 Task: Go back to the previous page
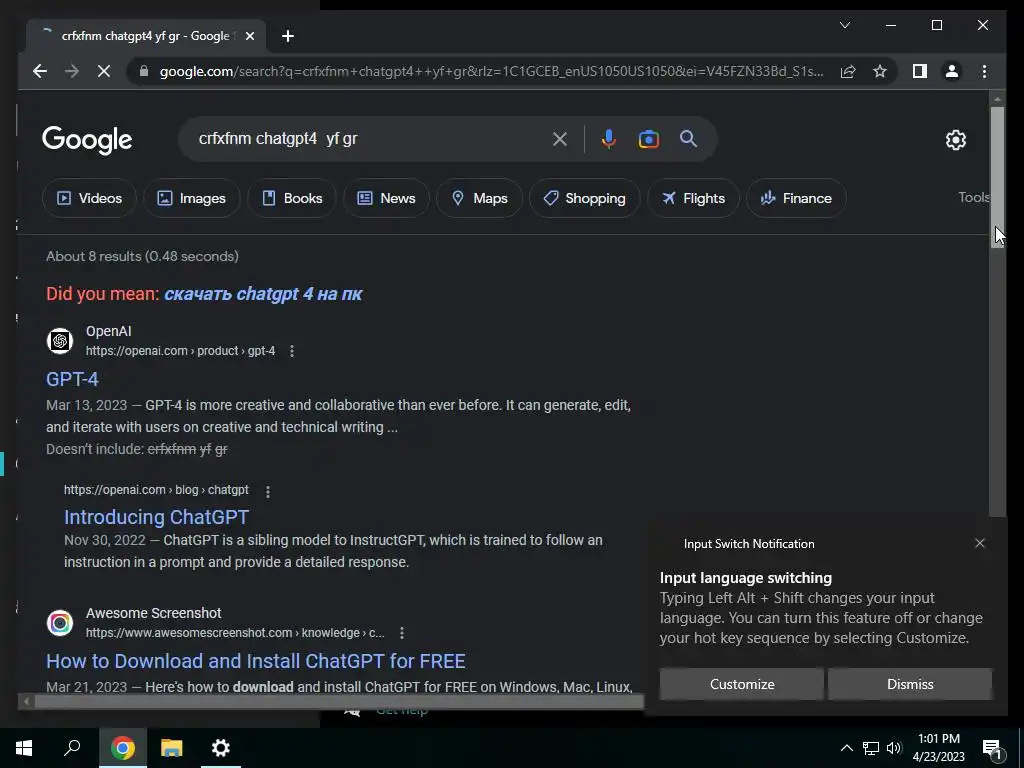(x=40, y=71)
